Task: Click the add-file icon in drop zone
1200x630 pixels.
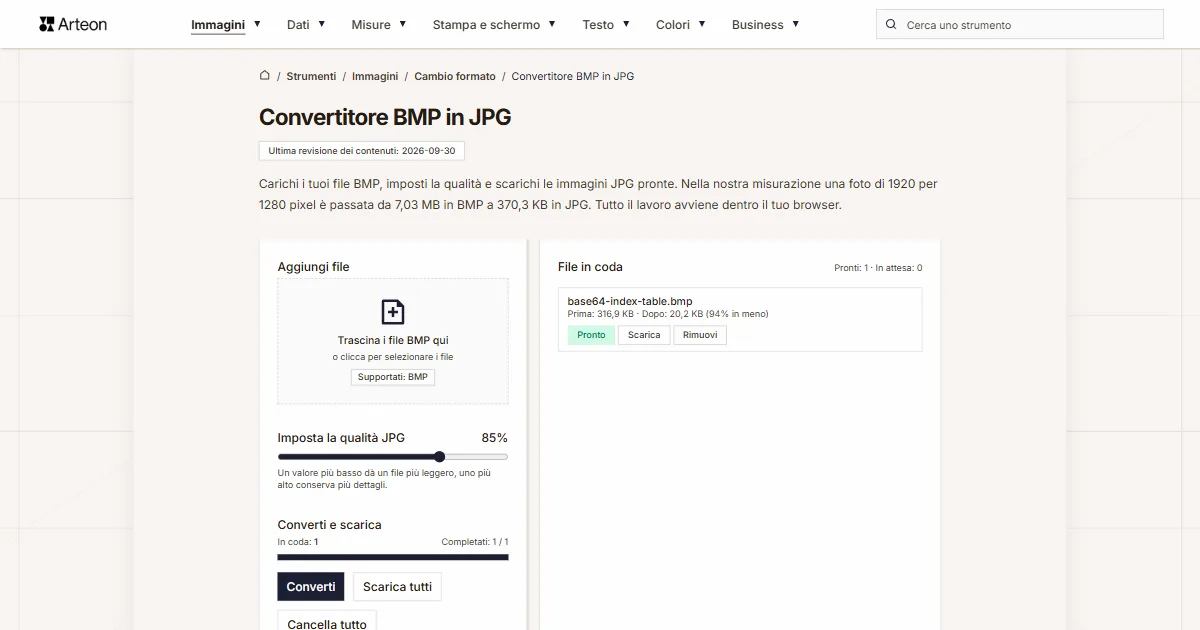Action: (x=393, y=311)
